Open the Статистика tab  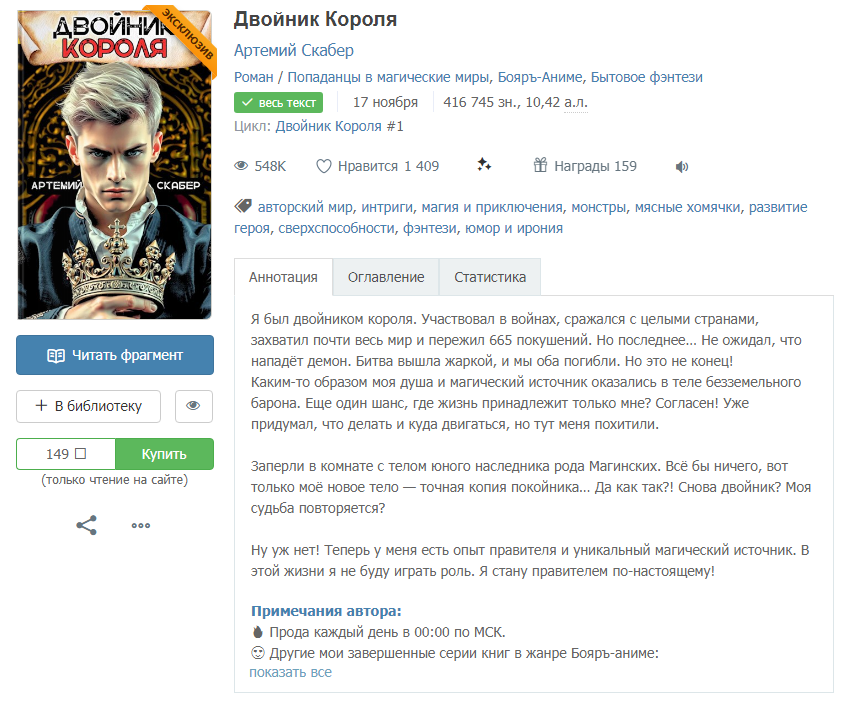pyautogui.click(x=490, y=277)
